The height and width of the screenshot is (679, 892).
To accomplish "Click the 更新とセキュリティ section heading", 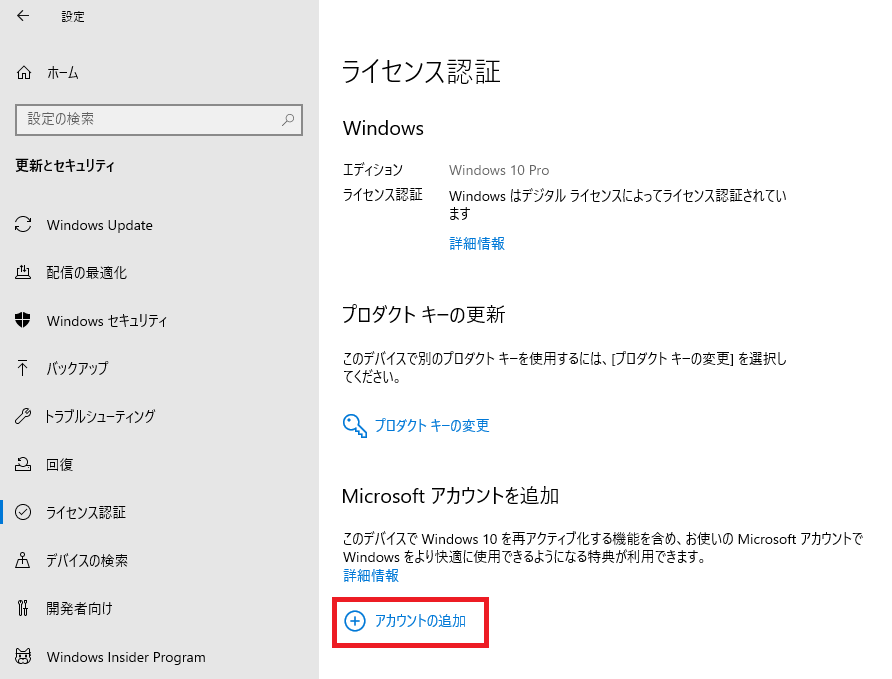I will tap(65, 165).
